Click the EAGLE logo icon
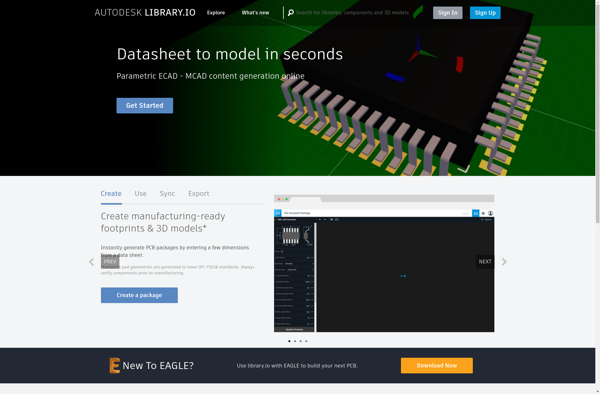Image resolution: width=600 pixels, height=394 pixels. coord(114,365)
